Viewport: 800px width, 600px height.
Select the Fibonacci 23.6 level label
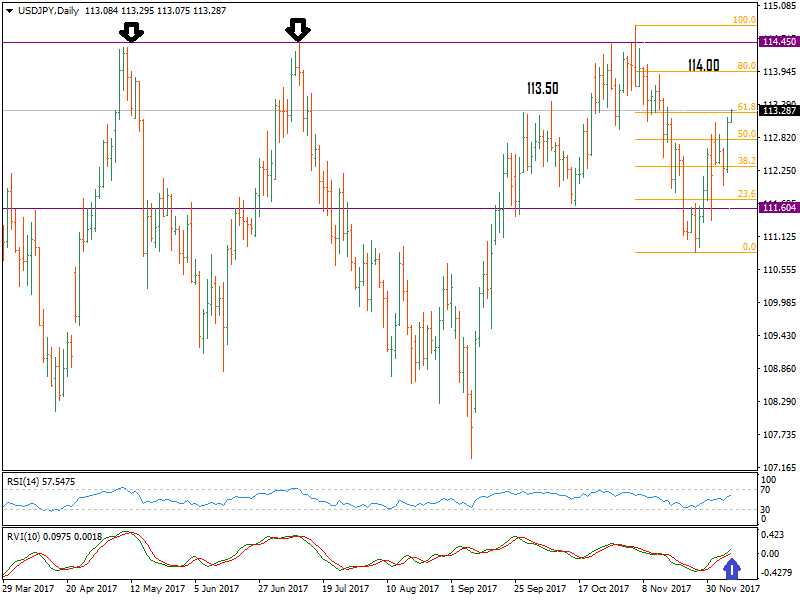pyautogui.click(x=745, y=194)
